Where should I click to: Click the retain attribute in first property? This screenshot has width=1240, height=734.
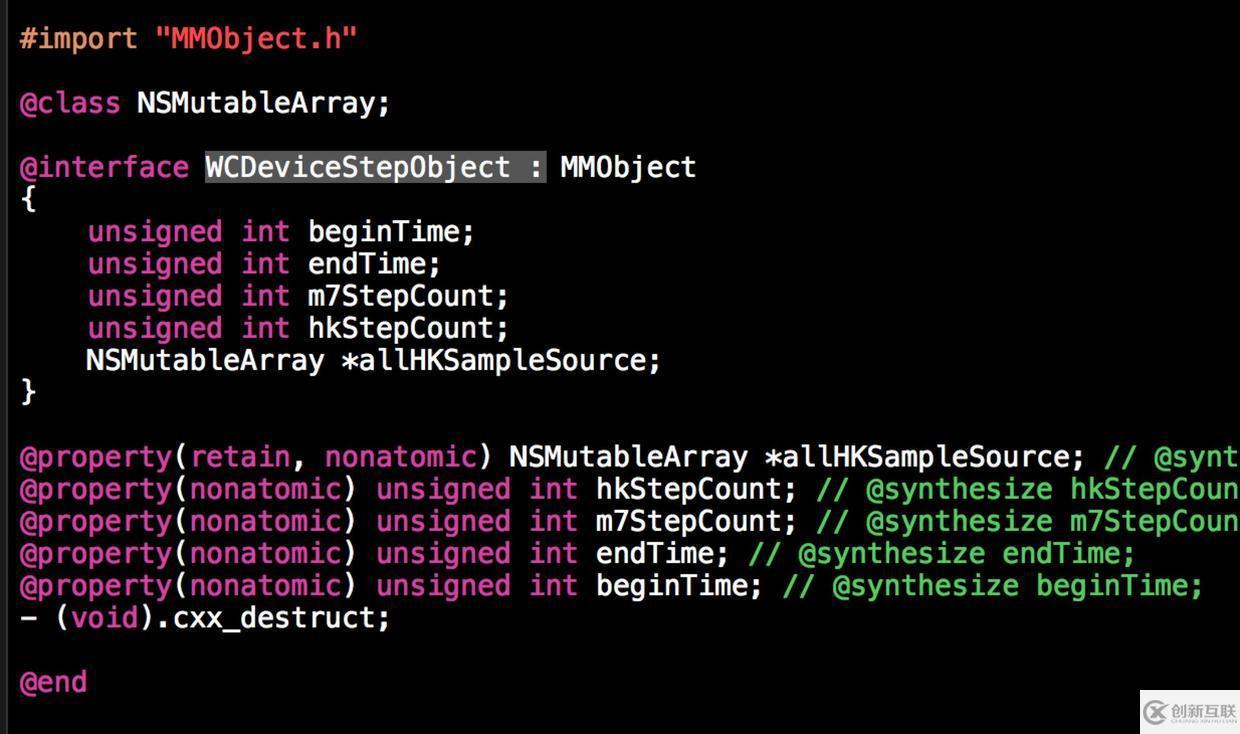pyautogui.click(x=240, y=457)
